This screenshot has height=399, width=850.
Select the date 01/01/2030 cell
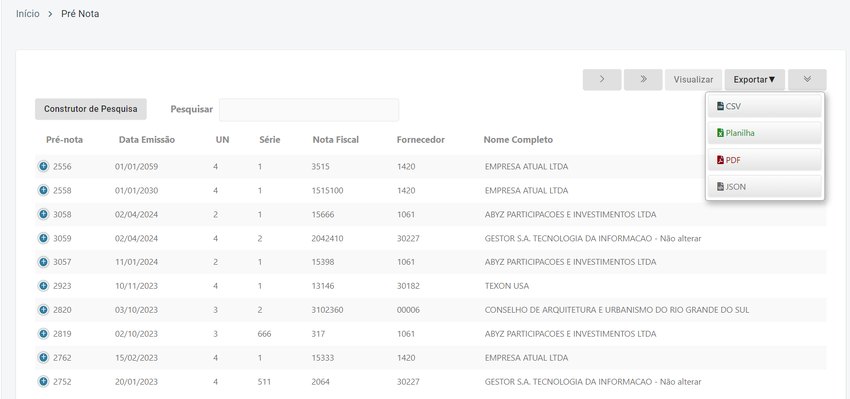[x=137, y=190]
